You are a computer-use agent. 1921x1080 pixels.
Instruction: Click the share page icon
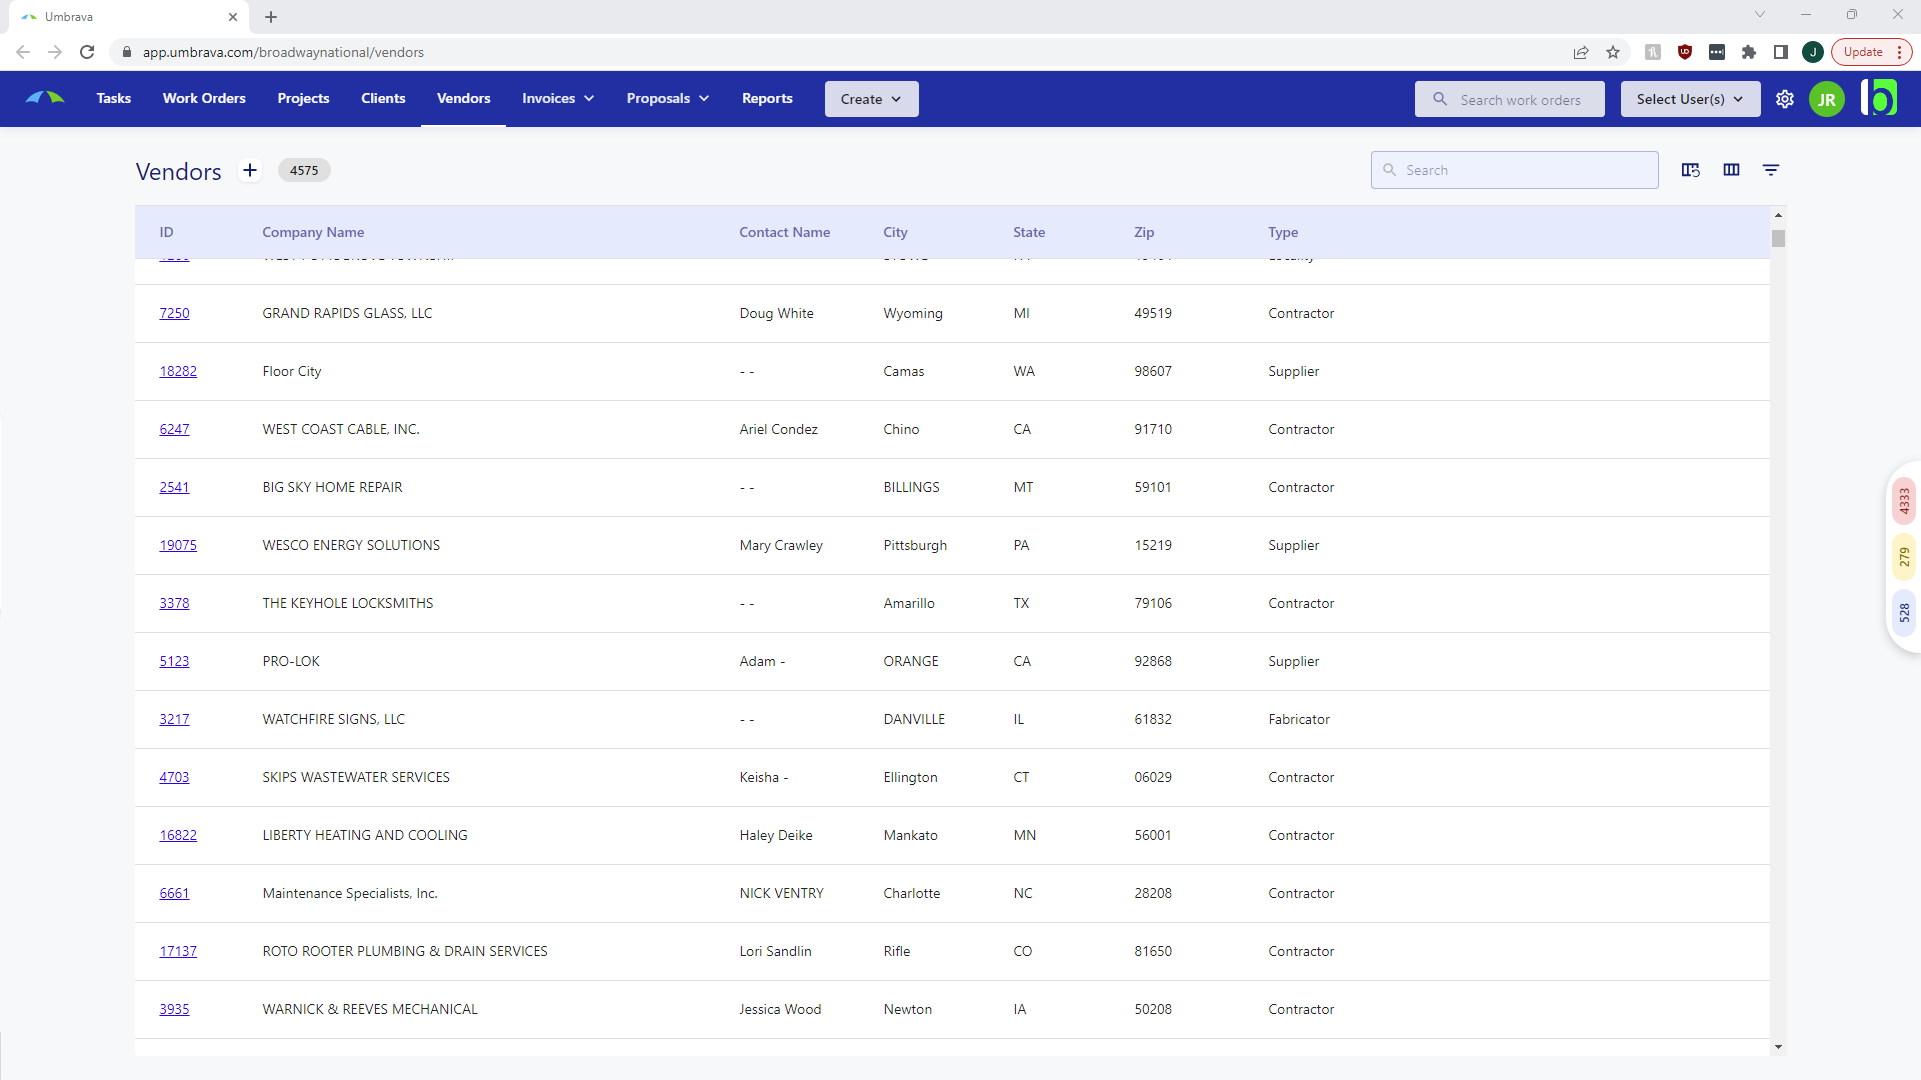1581,52
